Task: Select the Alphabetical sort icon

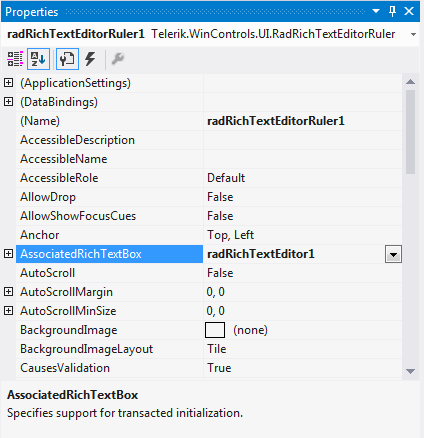Action: (x=38, y=59)
